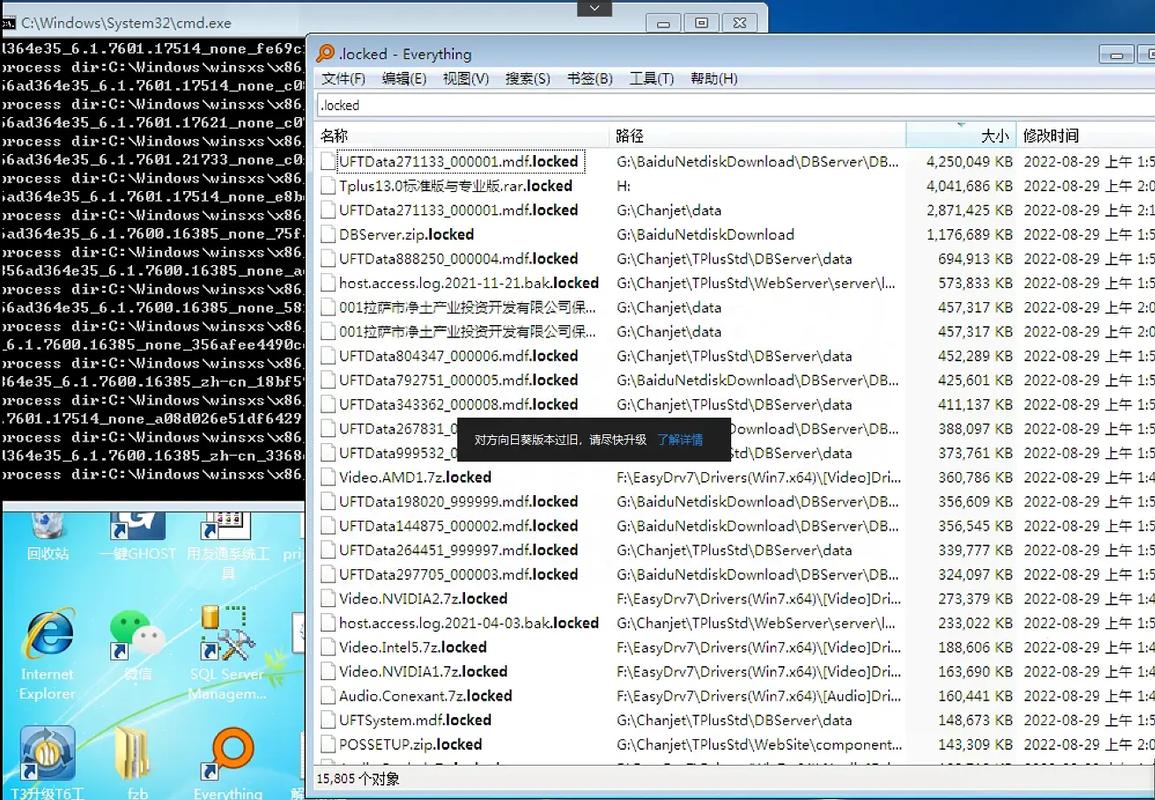This screenshot has height=800, width=1155.
Task: Sort results by 修改时间 column header
Action: click(x=1086, y=136)
